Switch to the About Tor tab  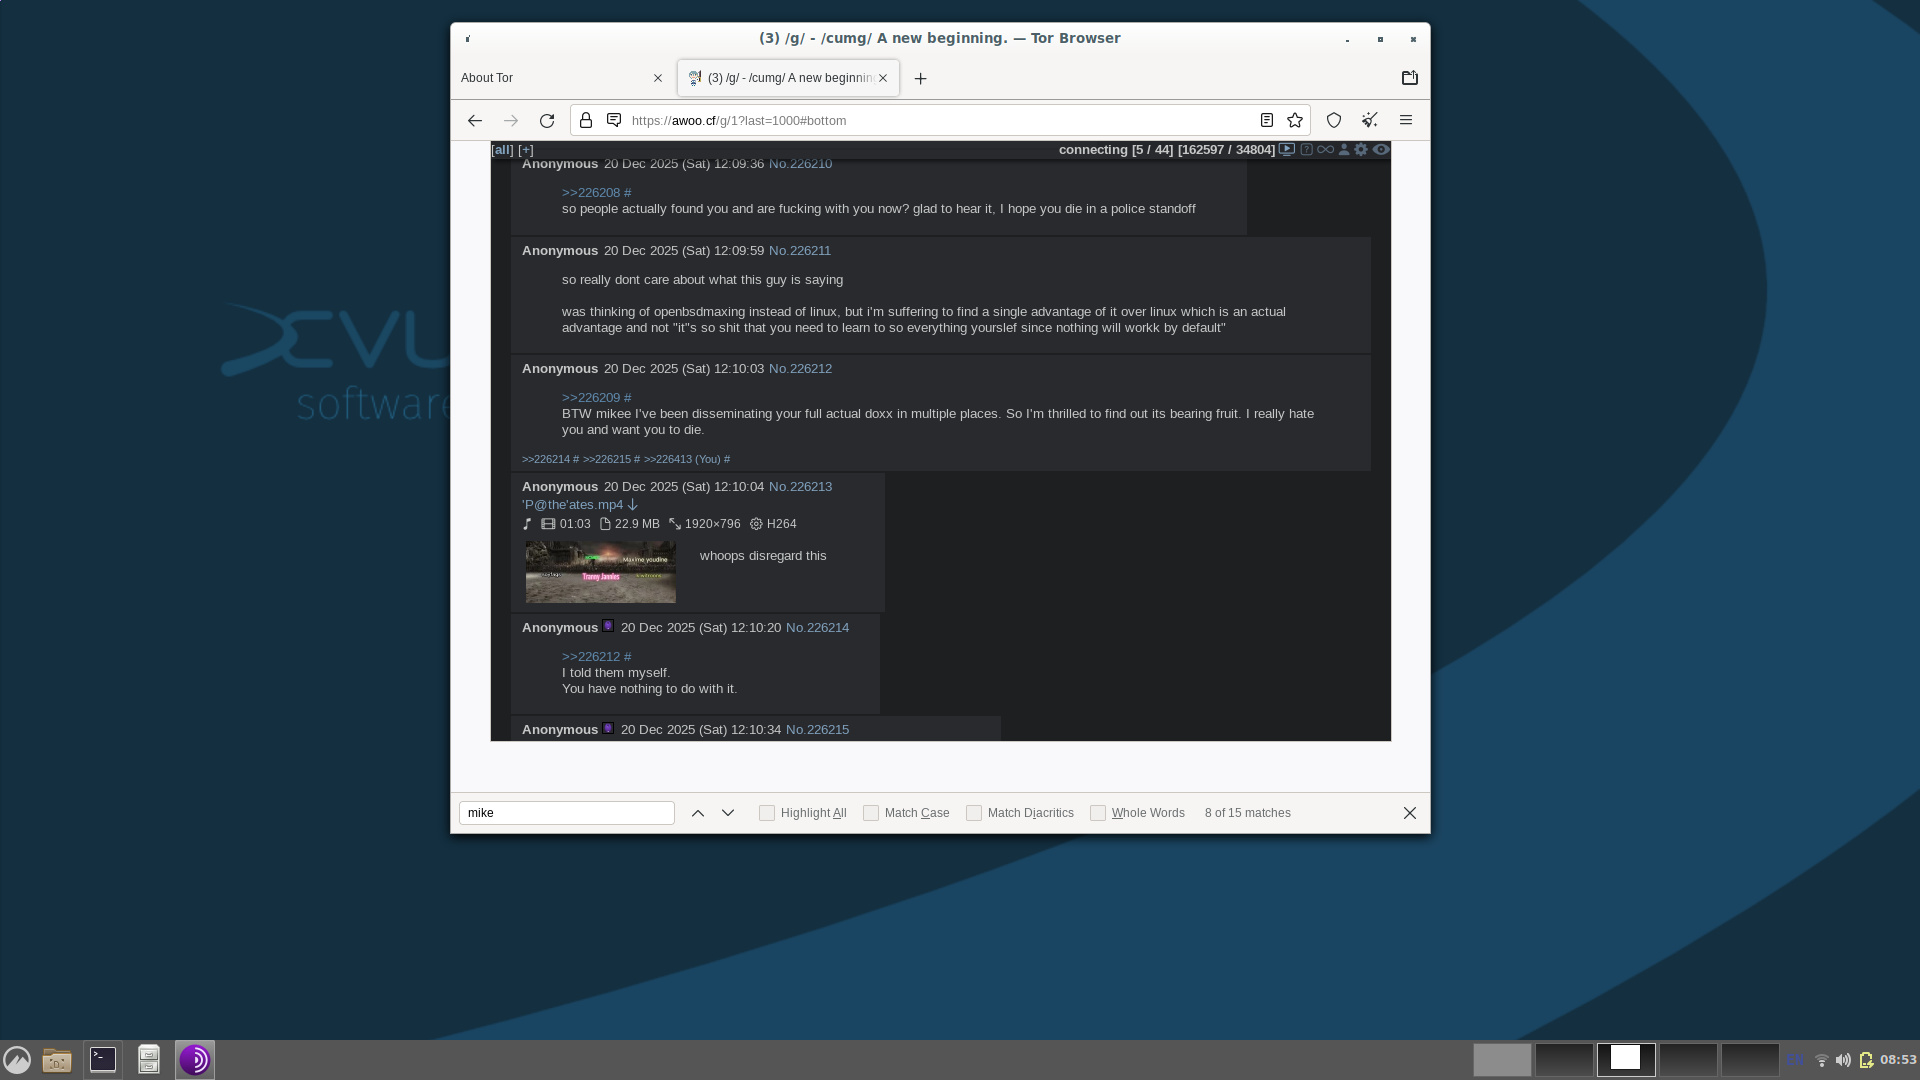[x=550, y=78]
